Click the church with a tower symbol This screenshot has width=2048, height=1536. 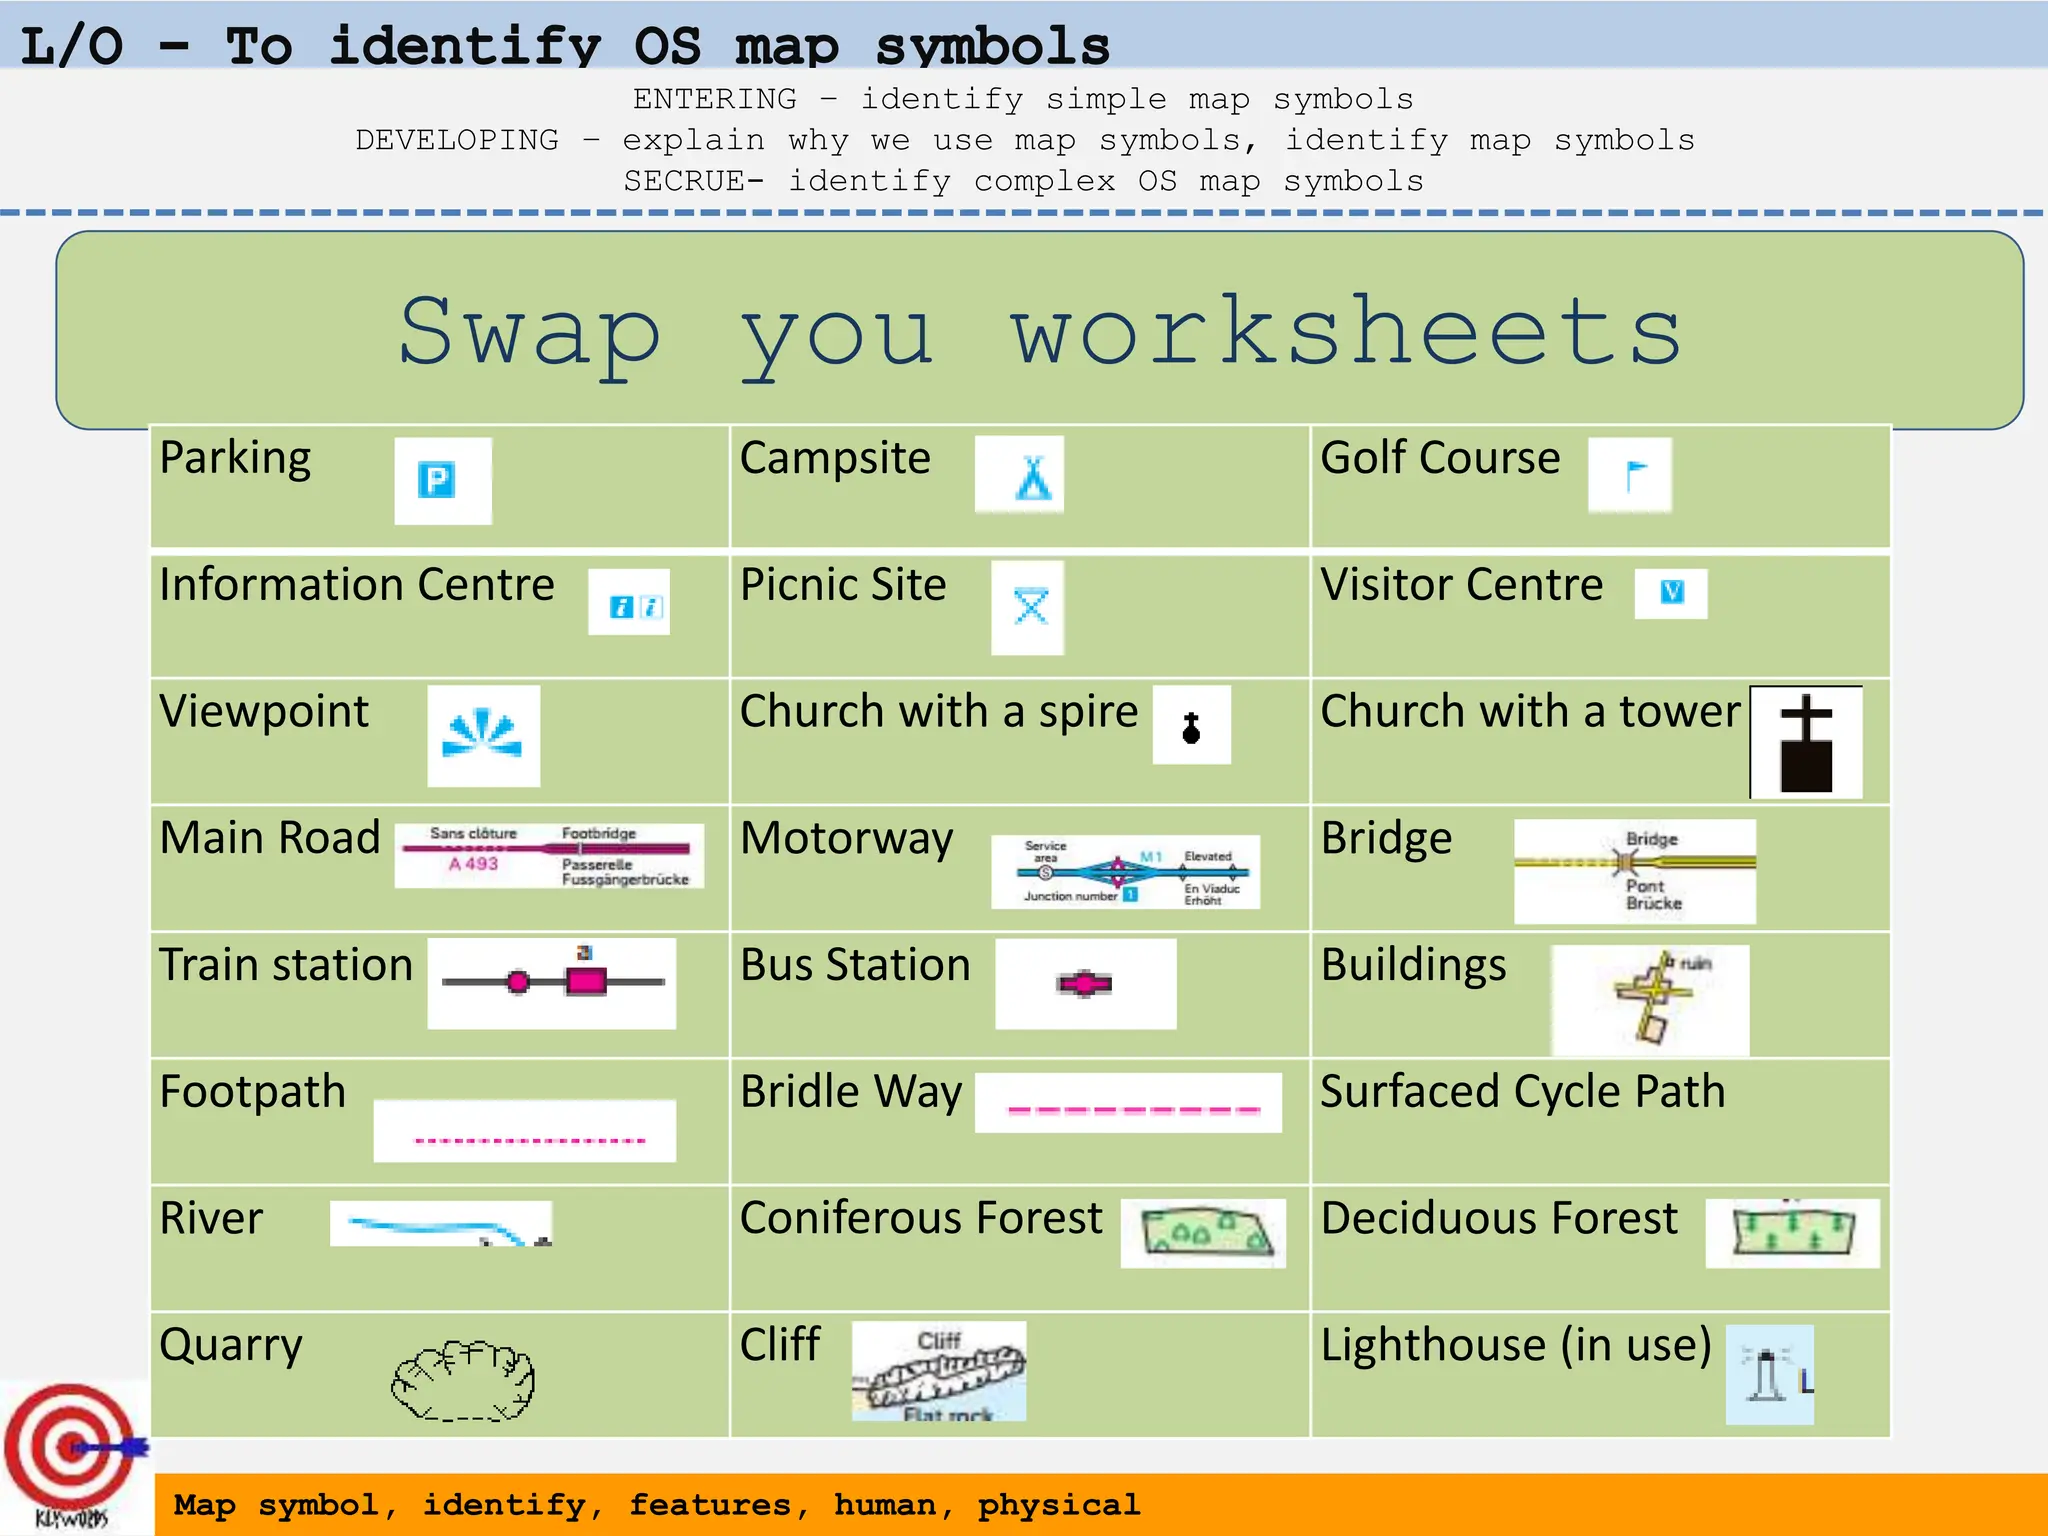[x=1806, y=742]
